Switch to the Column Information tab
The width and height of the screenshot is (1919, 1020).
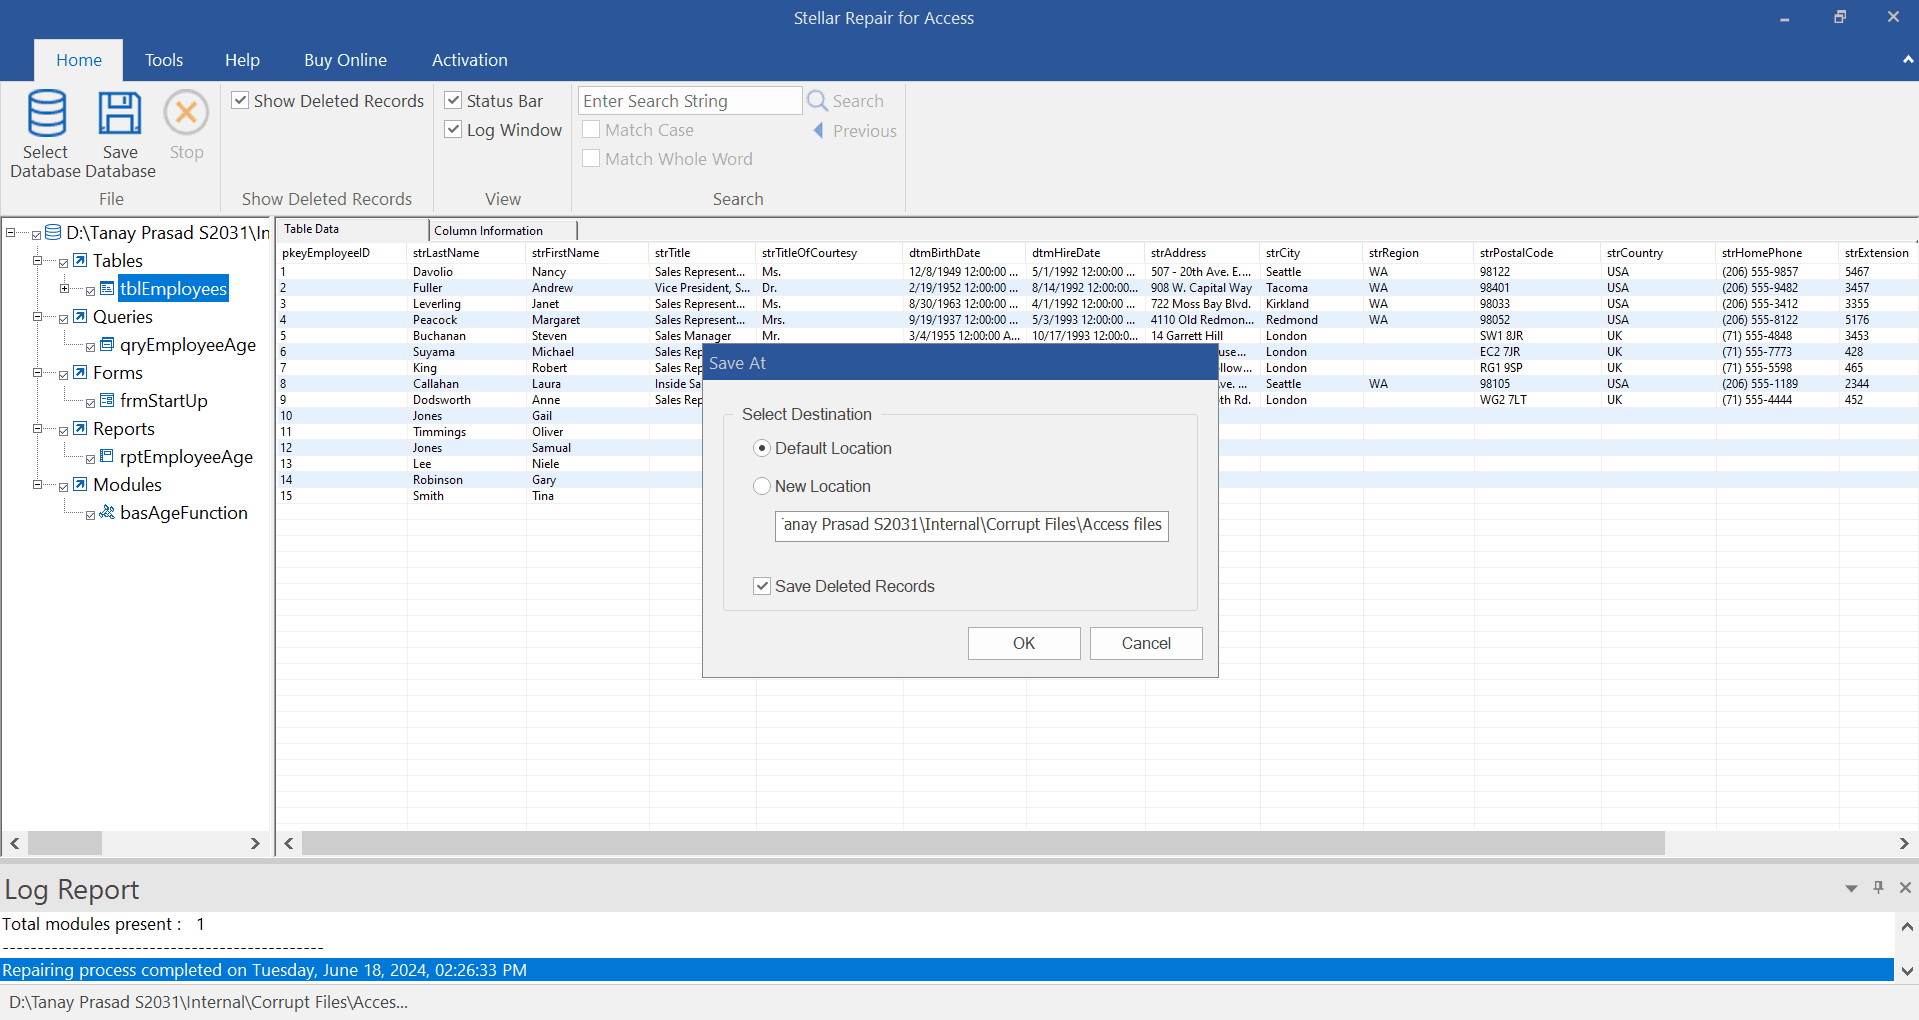pos(489,231)
